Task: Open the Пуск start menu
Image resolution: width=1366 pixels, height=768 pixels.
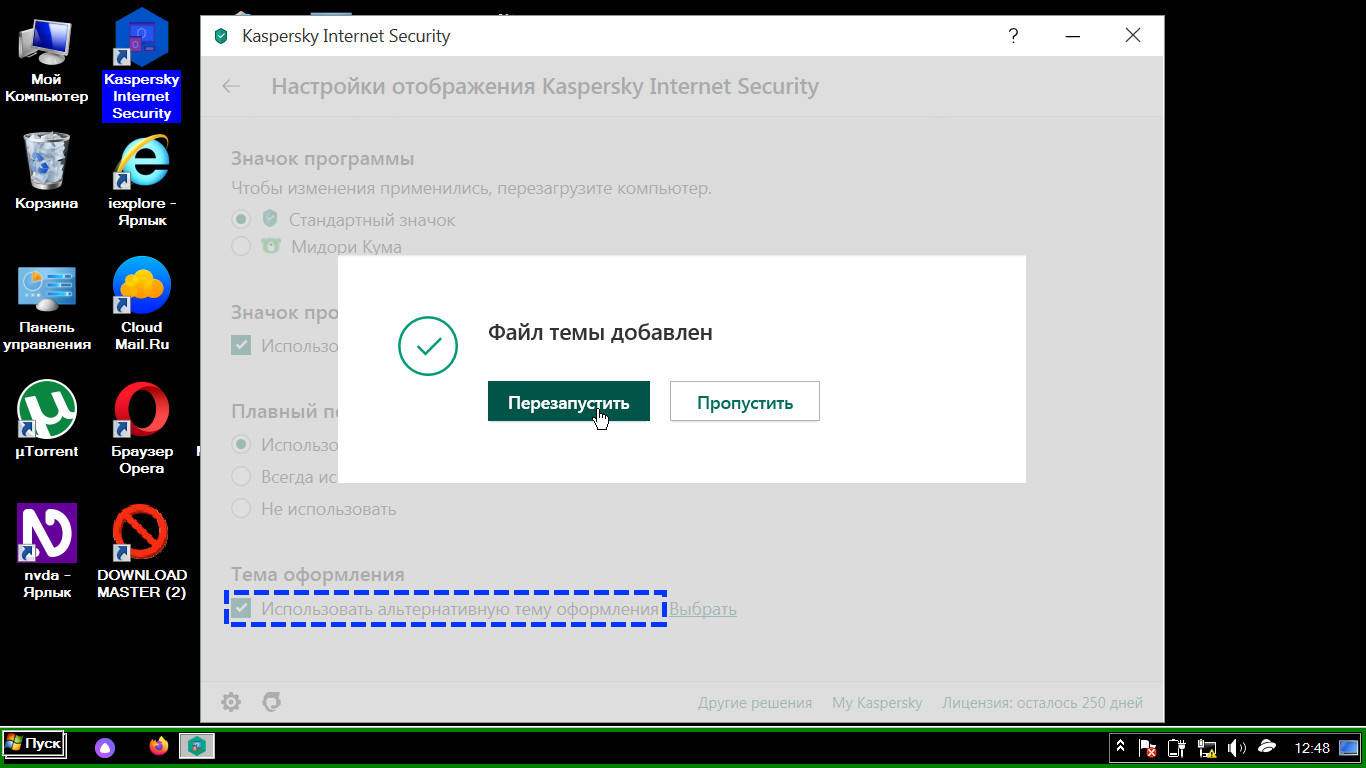Action: [x=34, y=745]
